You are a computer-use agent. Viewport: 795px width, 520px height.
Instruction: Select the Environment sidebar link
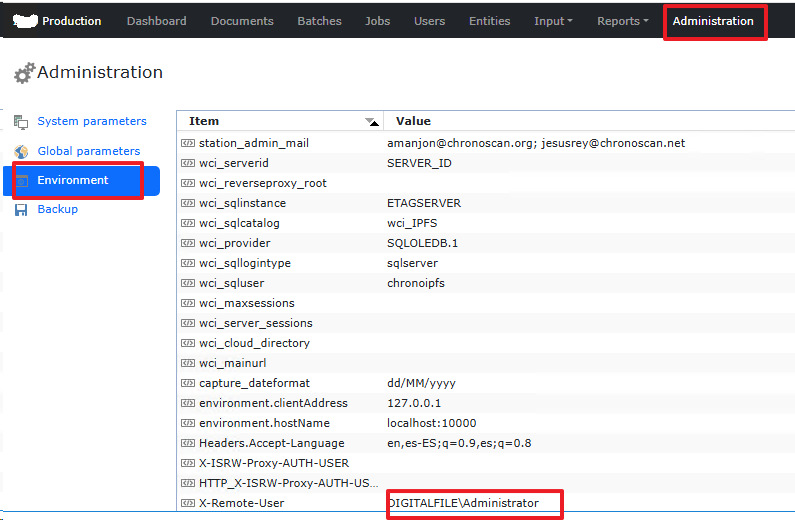tap(73, 181)
